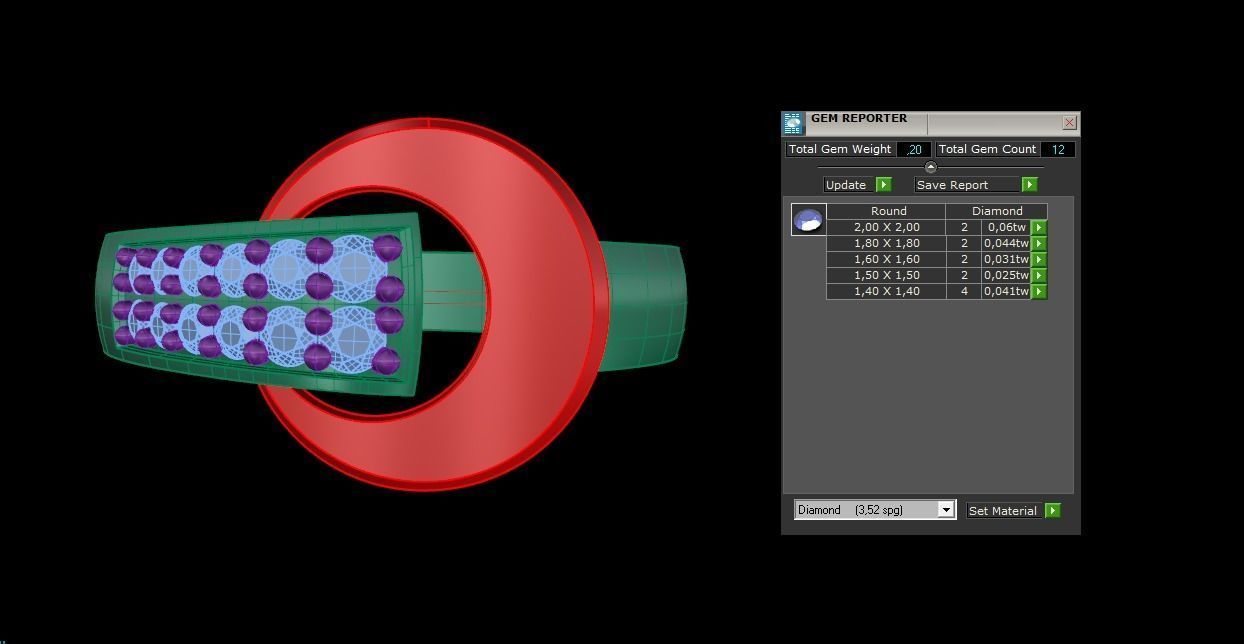This screenshot has height=644, width=1244.
Task: Click green arrow for 1,60 X 1,60 row
Action: coord(1039,260)
